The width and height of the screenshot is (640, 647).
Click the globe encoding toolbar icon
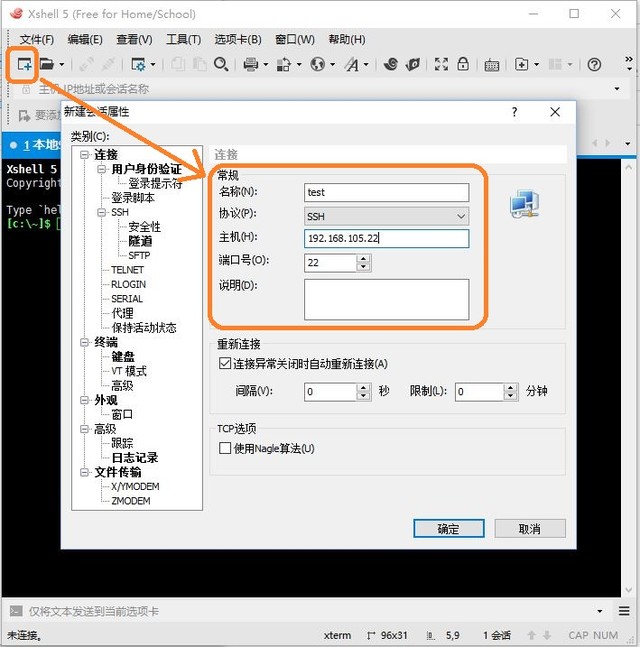(x=317, y=64)
